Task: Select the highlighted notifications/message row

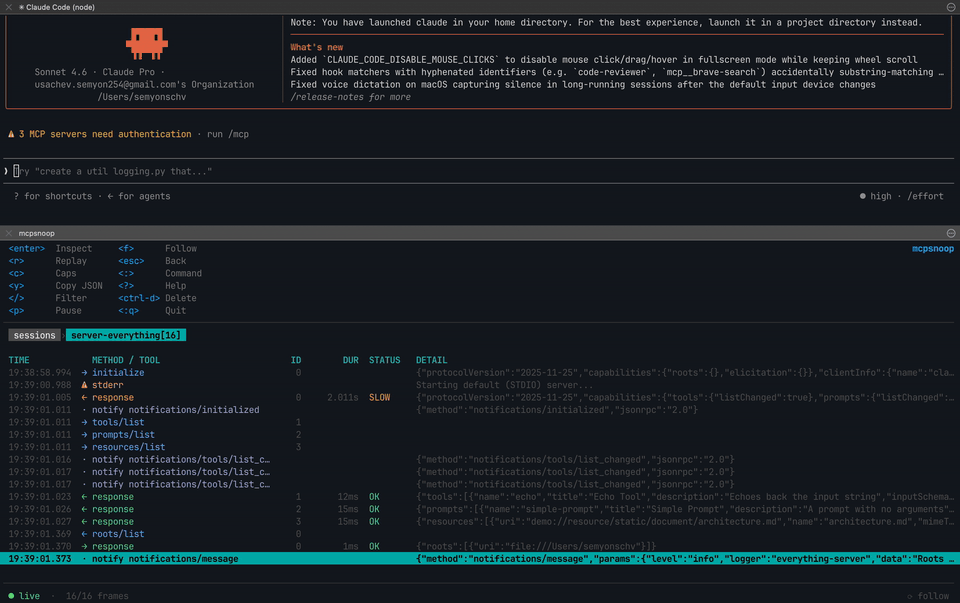Action: point(480,559)
